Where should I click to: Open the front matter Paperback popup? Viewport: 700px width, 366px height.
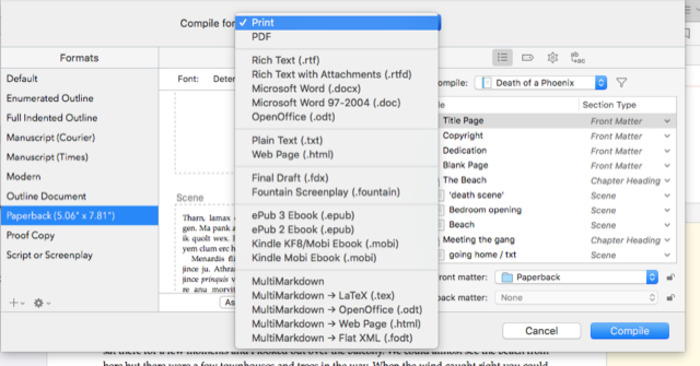coord(576,277)
